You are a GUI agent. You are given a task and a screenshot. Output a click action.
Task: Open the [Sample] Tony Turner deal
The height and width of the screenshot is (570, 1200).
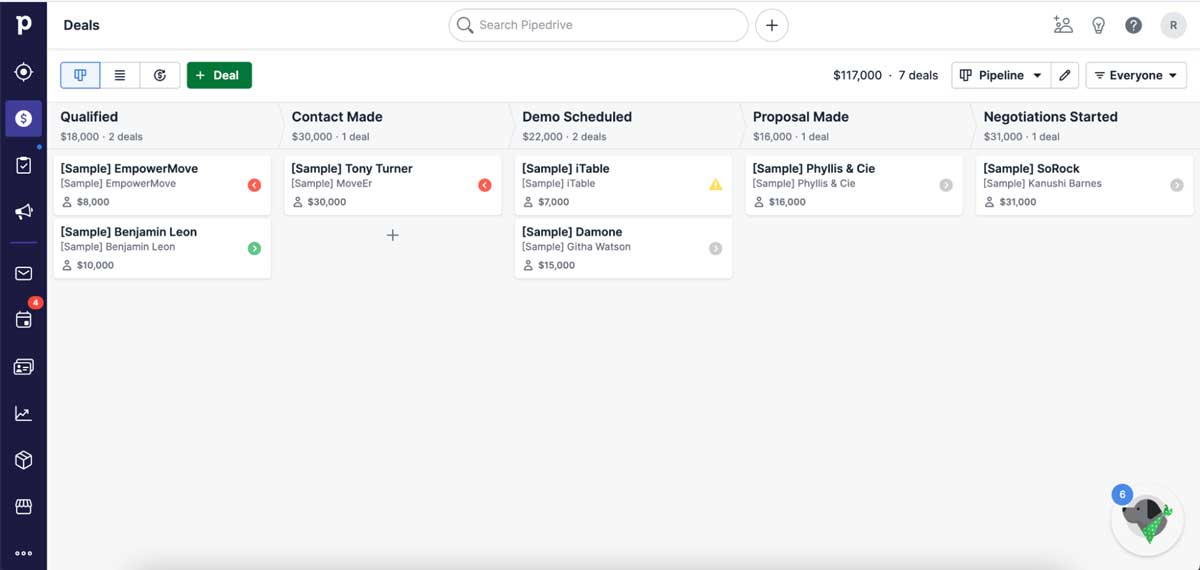[393, 185]
